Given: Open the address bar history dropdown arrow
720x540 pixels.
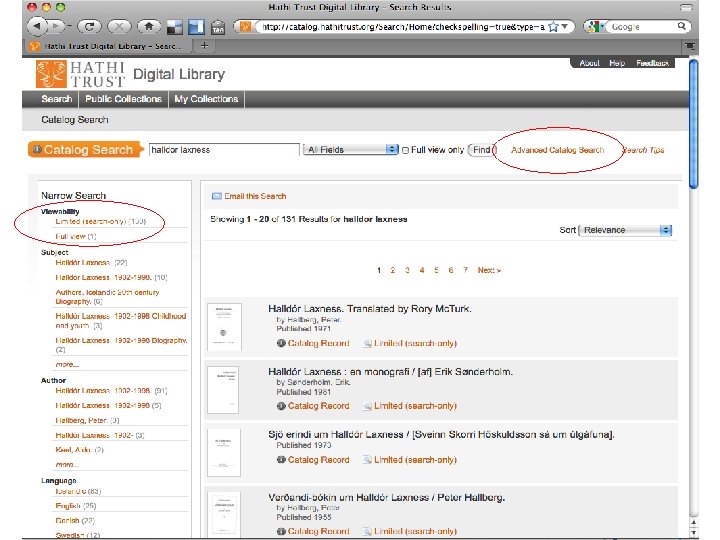Looking at the screenshot, I should [x=565, y=27].
